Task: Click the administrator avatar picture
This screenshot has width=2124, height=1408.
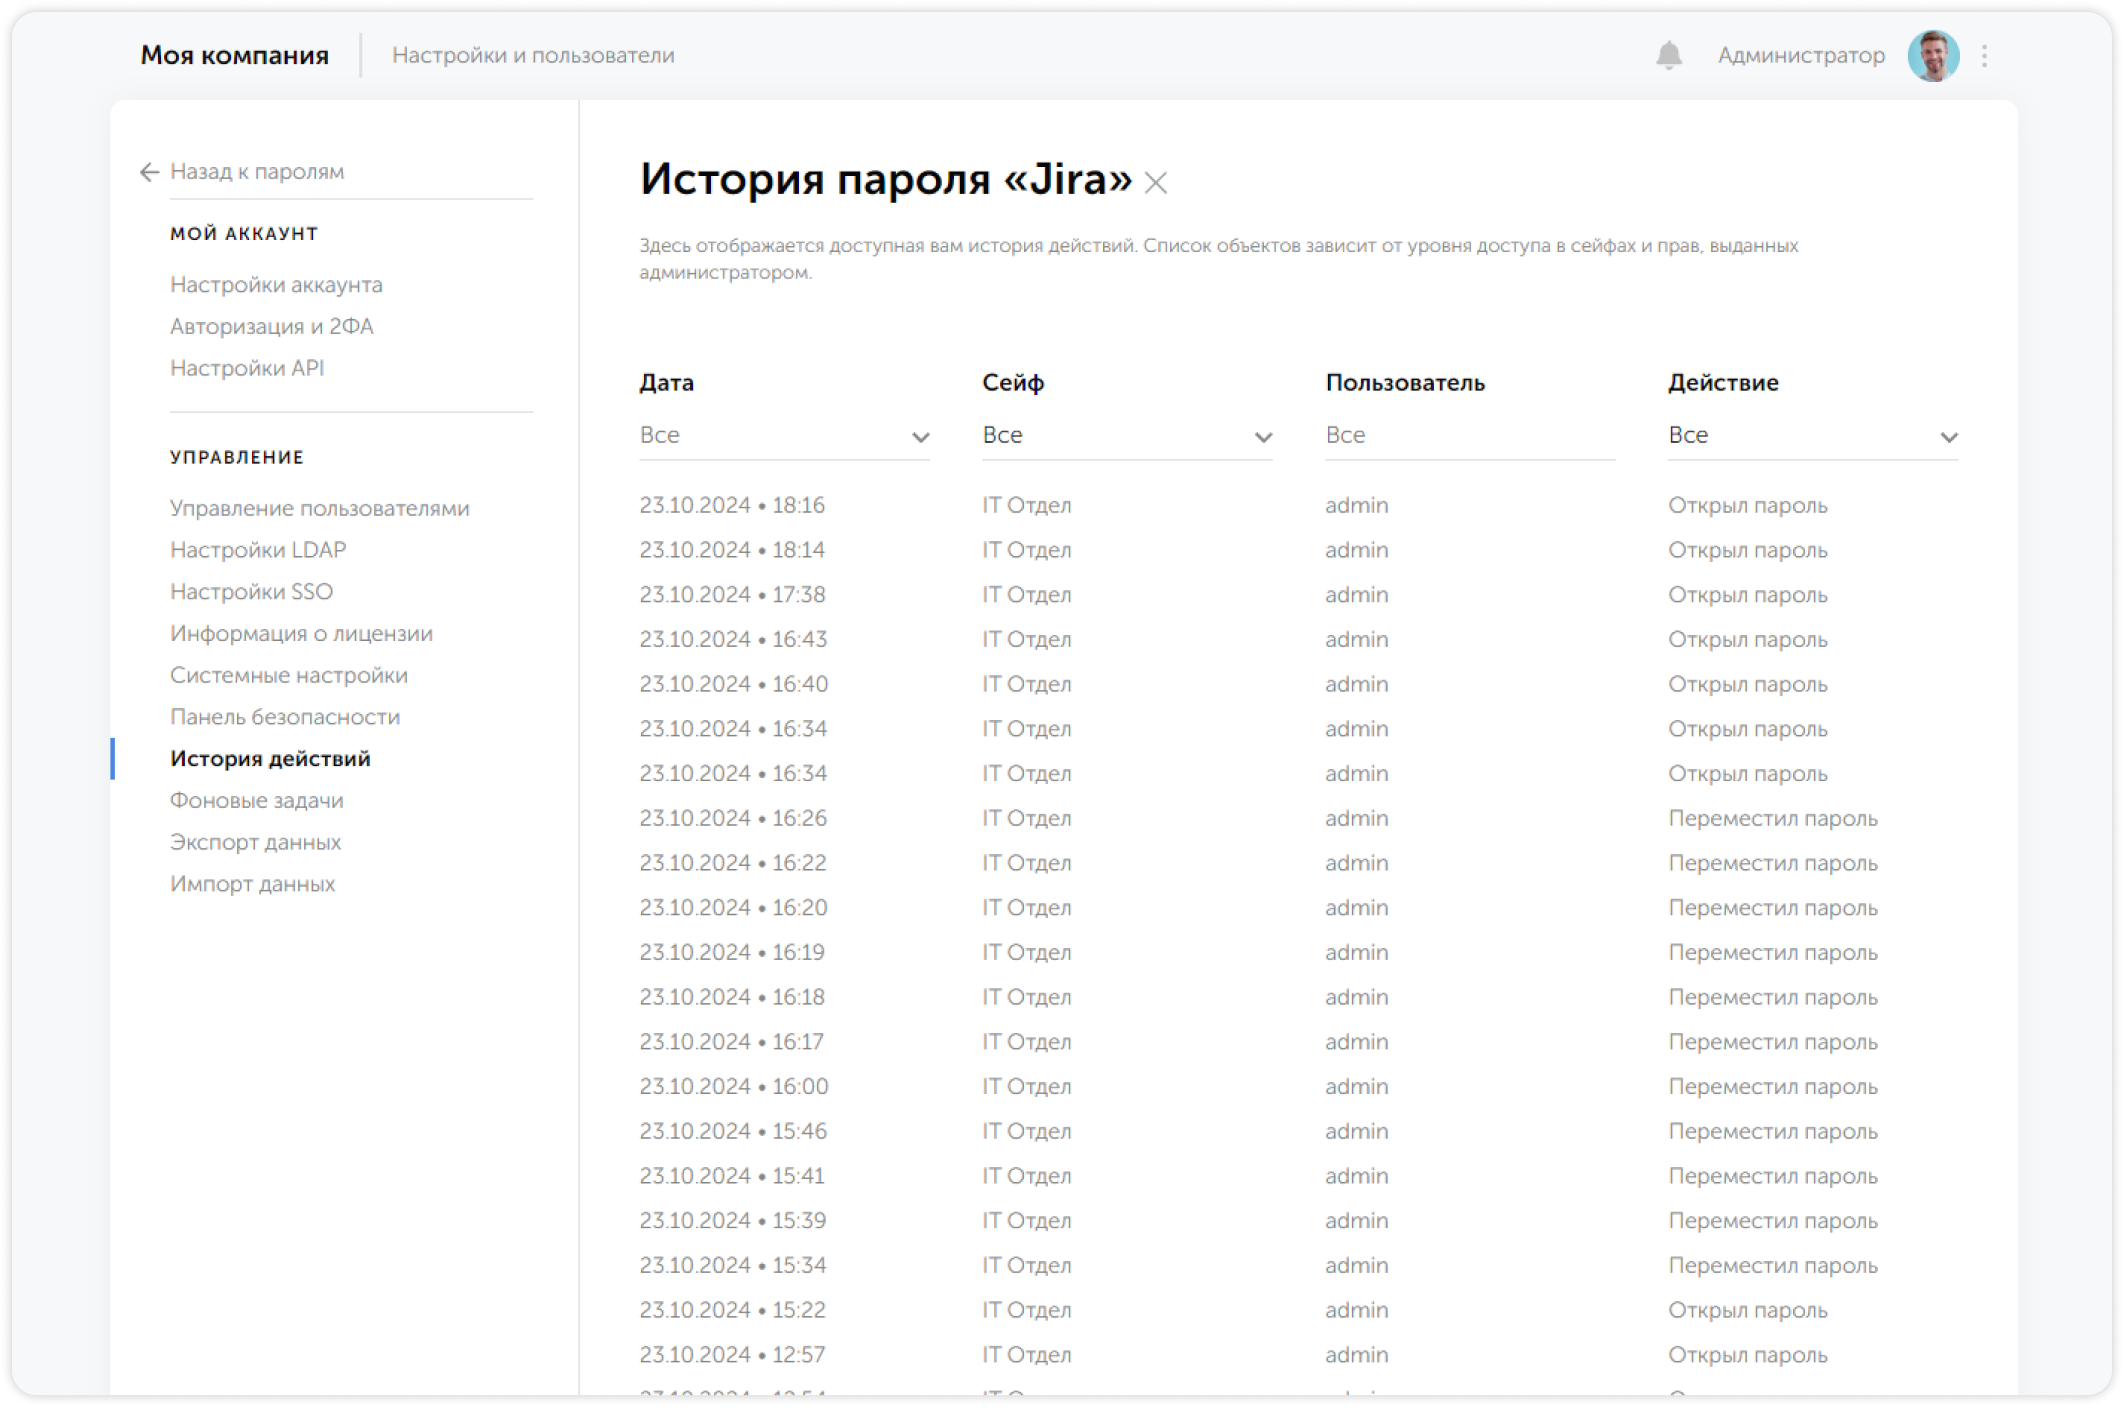Action: tap(1934, 55)
